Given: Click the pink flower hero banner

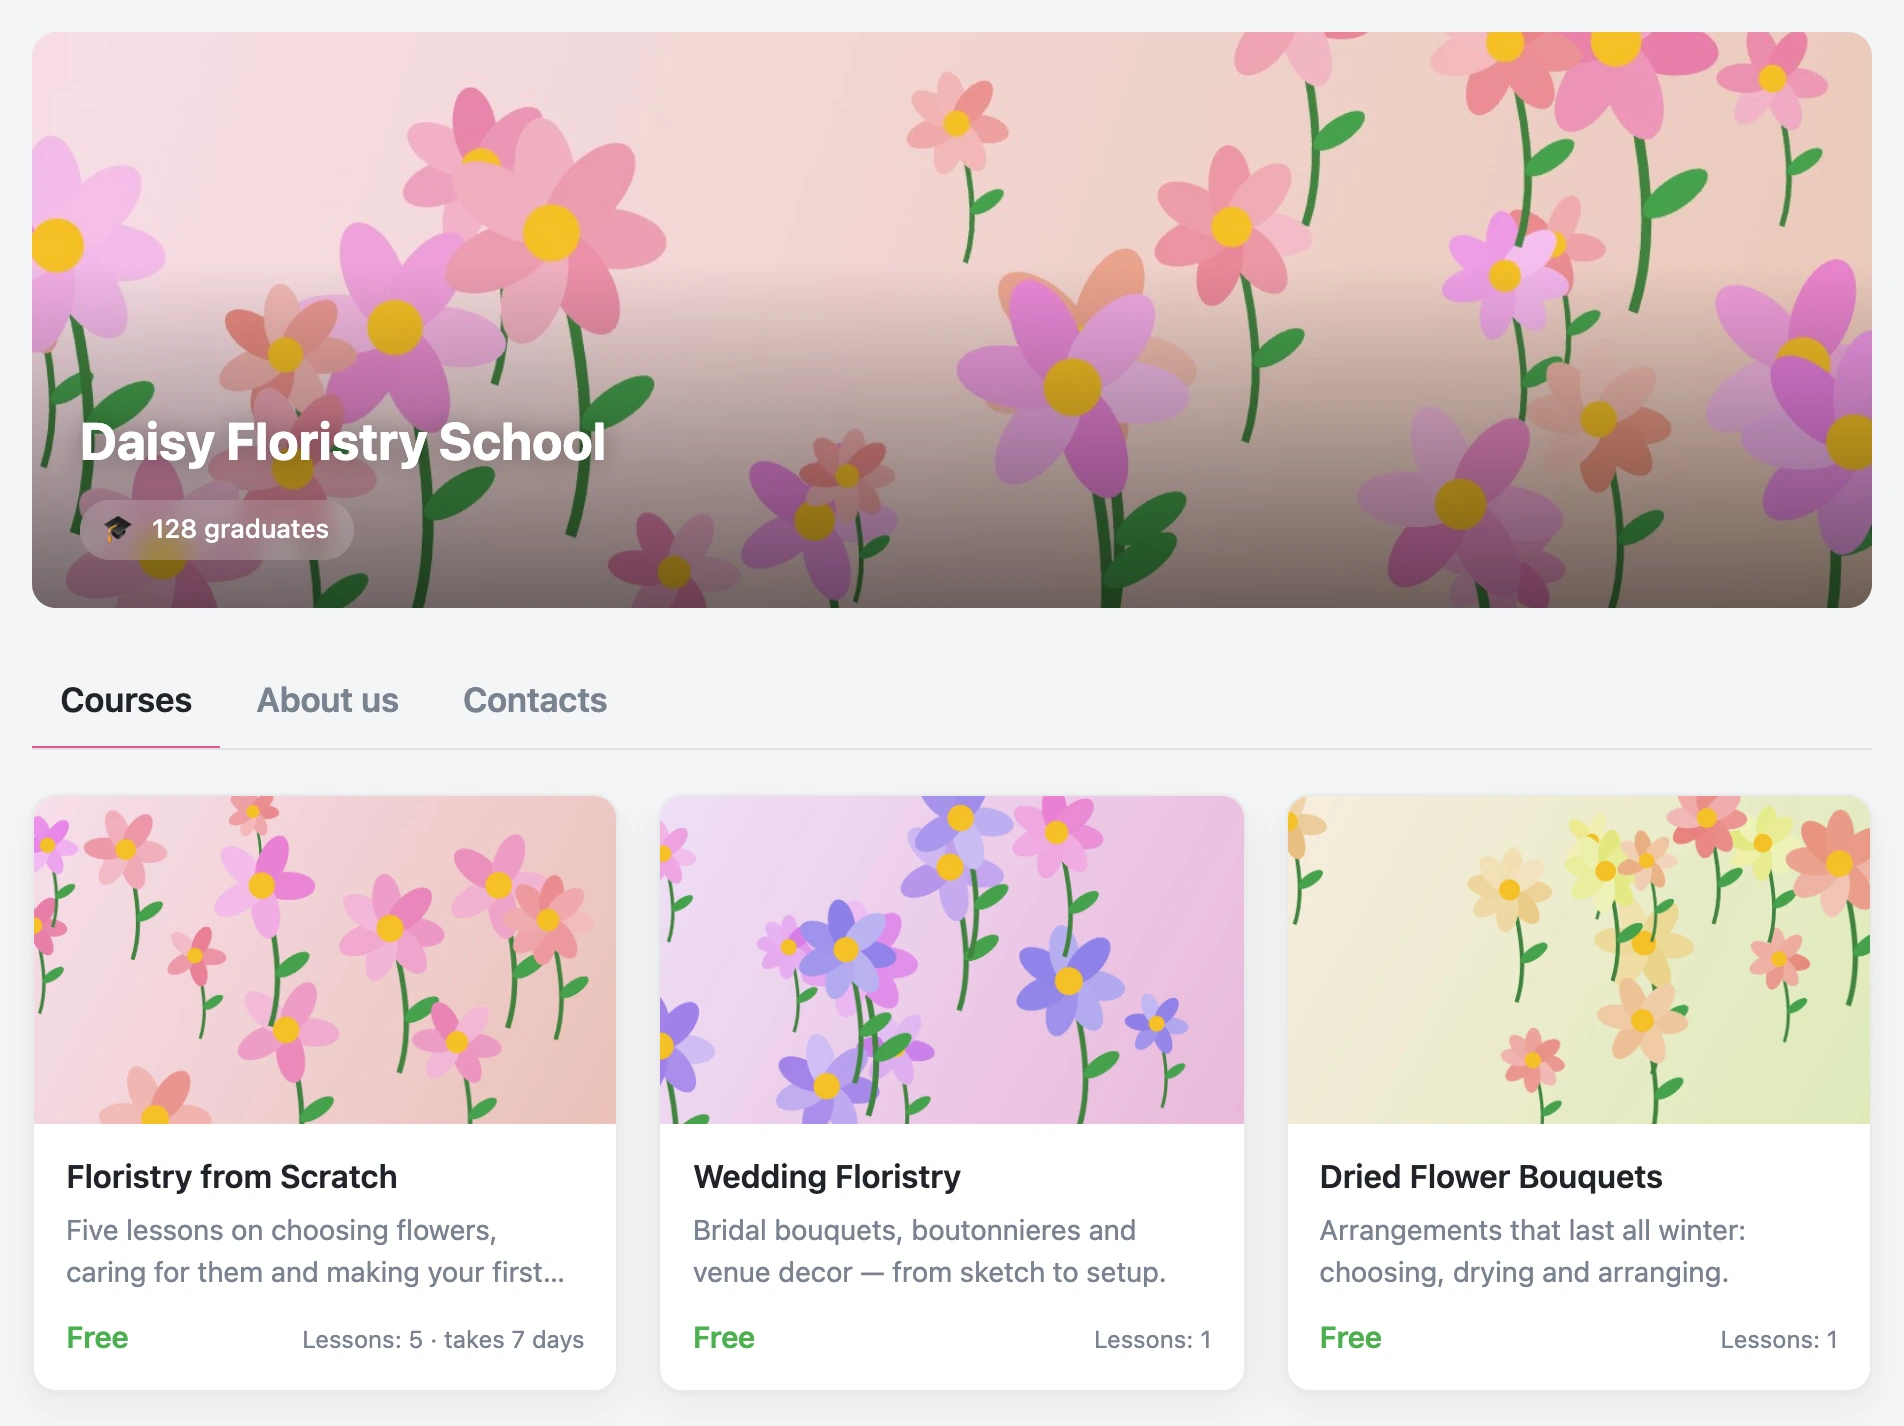Looking at the screenshot, I should coord(952,320).
